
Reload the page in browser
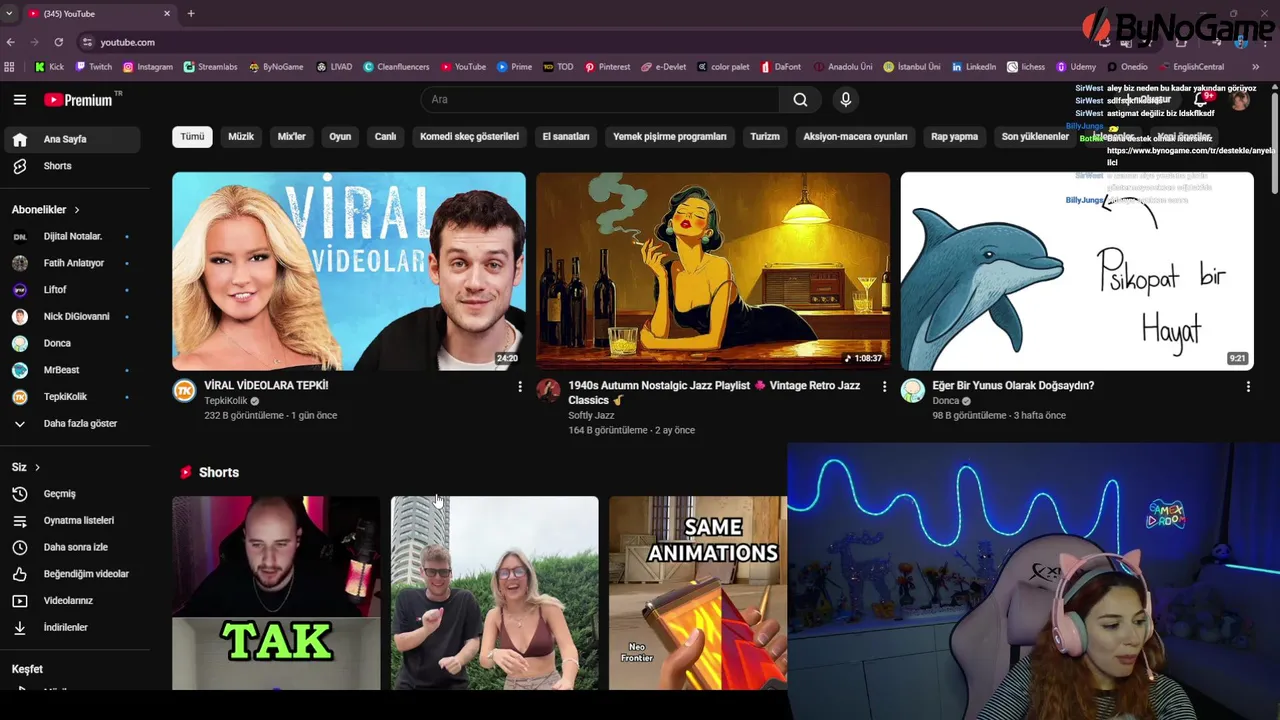coord(59,42)
